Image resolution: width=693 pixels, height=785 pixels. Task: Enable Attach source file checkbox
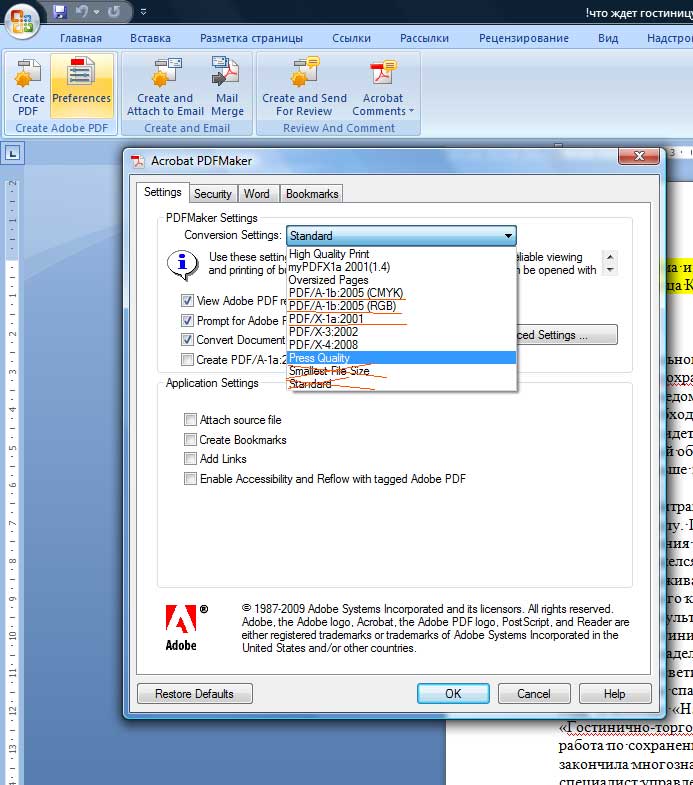pyautogui.click(x=190, y=419)
